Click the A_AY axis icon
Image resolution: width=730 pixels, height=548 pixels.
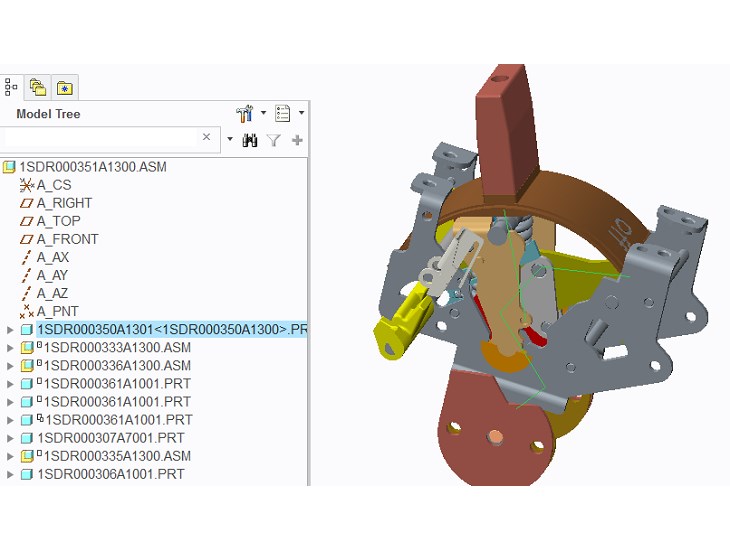[x=27, y=275]
